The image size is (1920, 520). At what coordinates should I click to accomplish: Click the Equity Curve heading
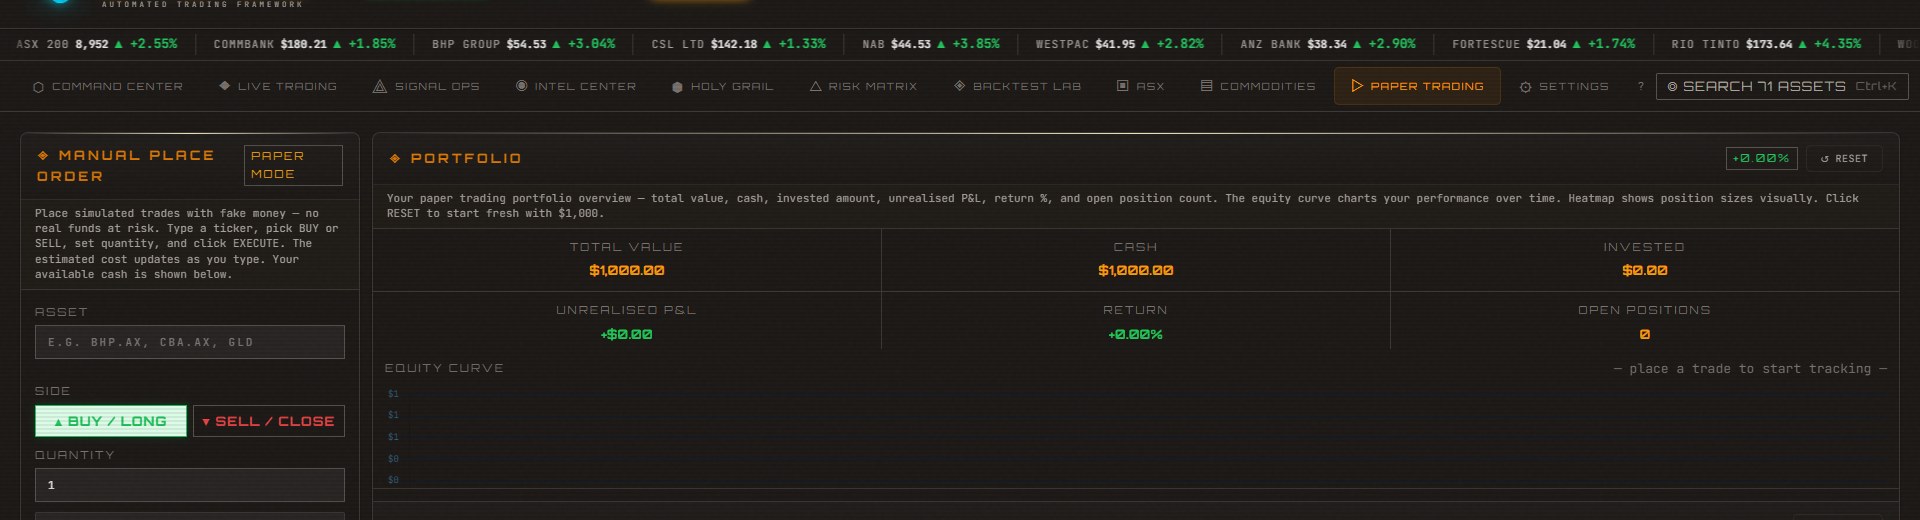coord(444,368)
